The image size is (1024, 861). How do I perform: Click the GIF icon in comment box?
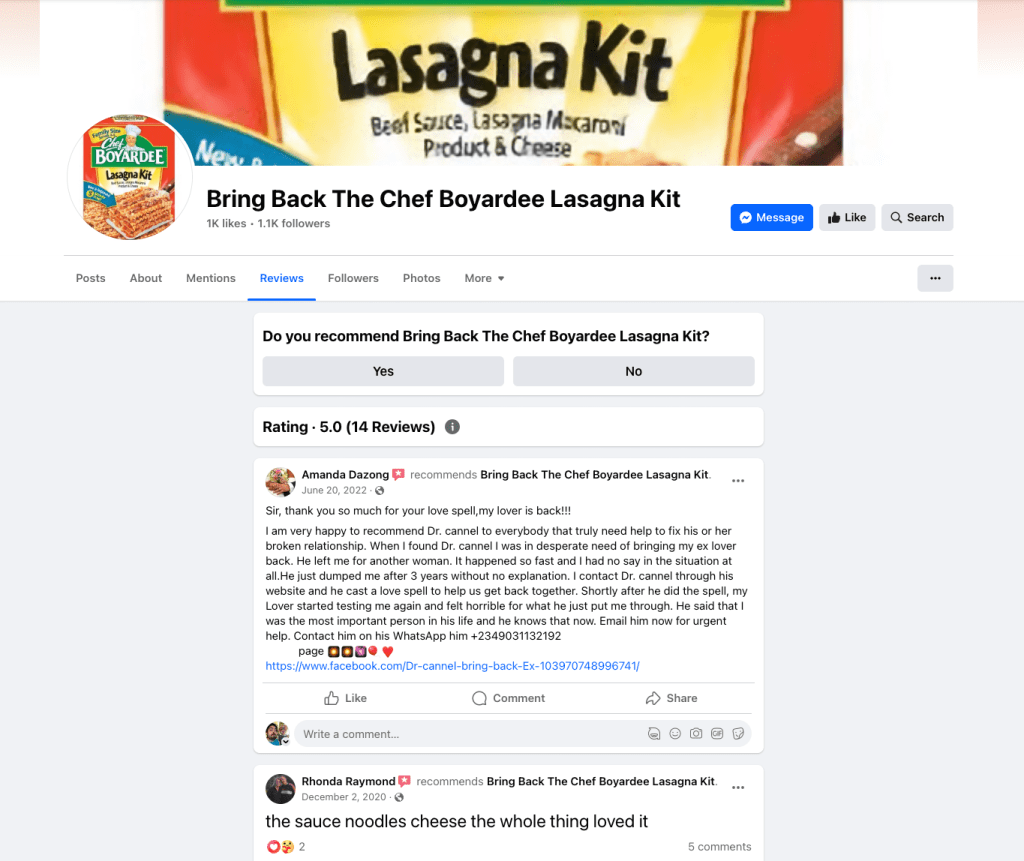coord(717,734)
